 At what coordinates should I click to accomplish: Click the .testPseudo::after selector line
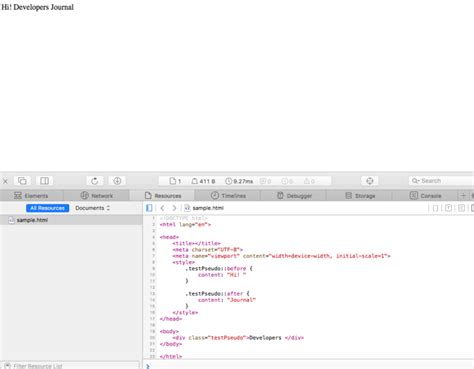217,294
